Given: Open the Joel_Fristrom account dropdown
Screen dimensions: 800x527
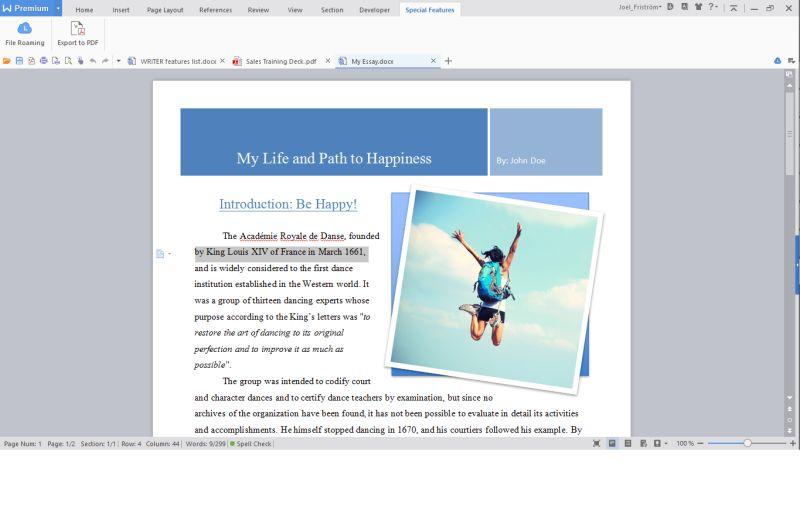Looking at the screenshot, I should pyautogui.click(x=640, y=7).
